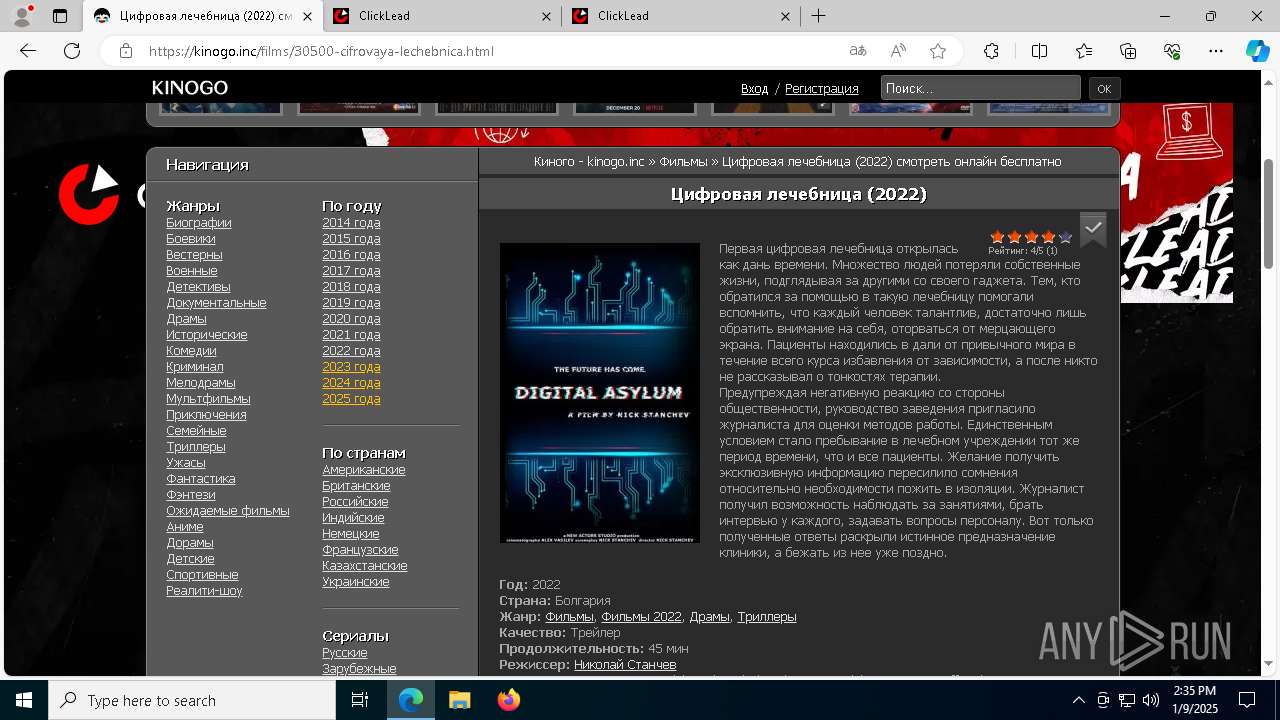Mark film with bookmark check icon

1093,229
